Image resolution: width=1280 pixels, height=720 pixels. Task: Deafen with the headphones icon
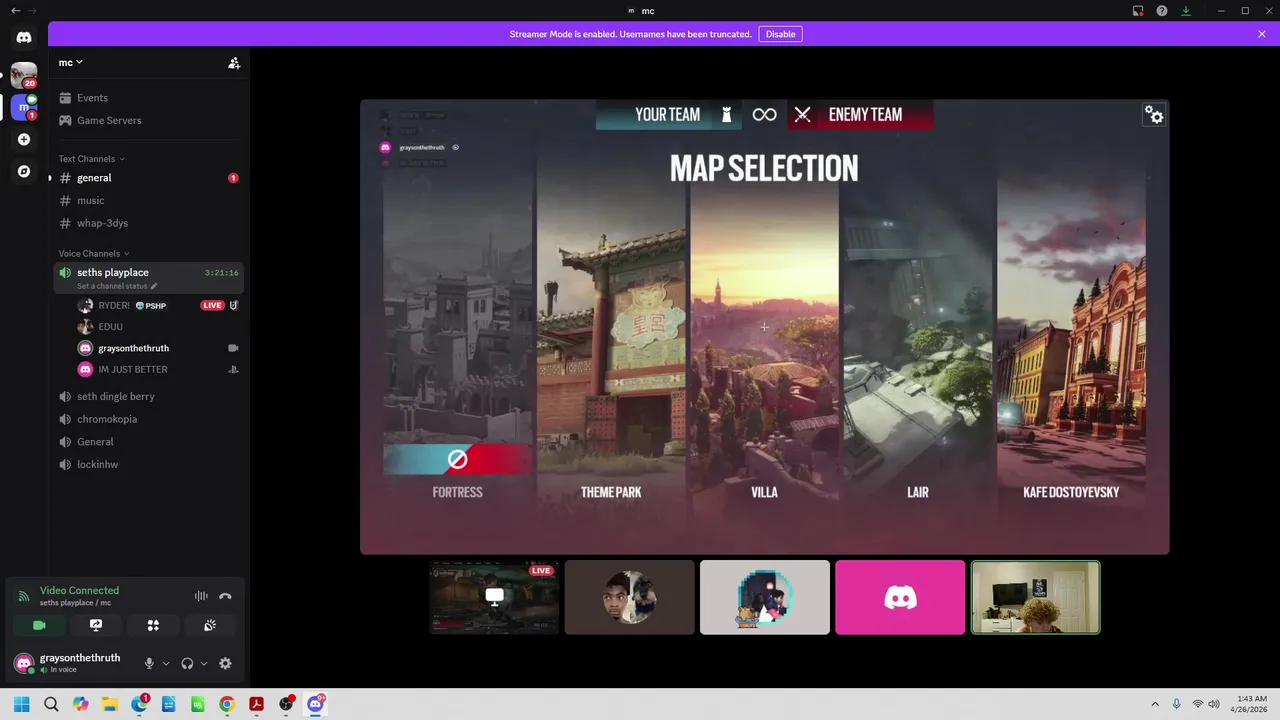187,663
